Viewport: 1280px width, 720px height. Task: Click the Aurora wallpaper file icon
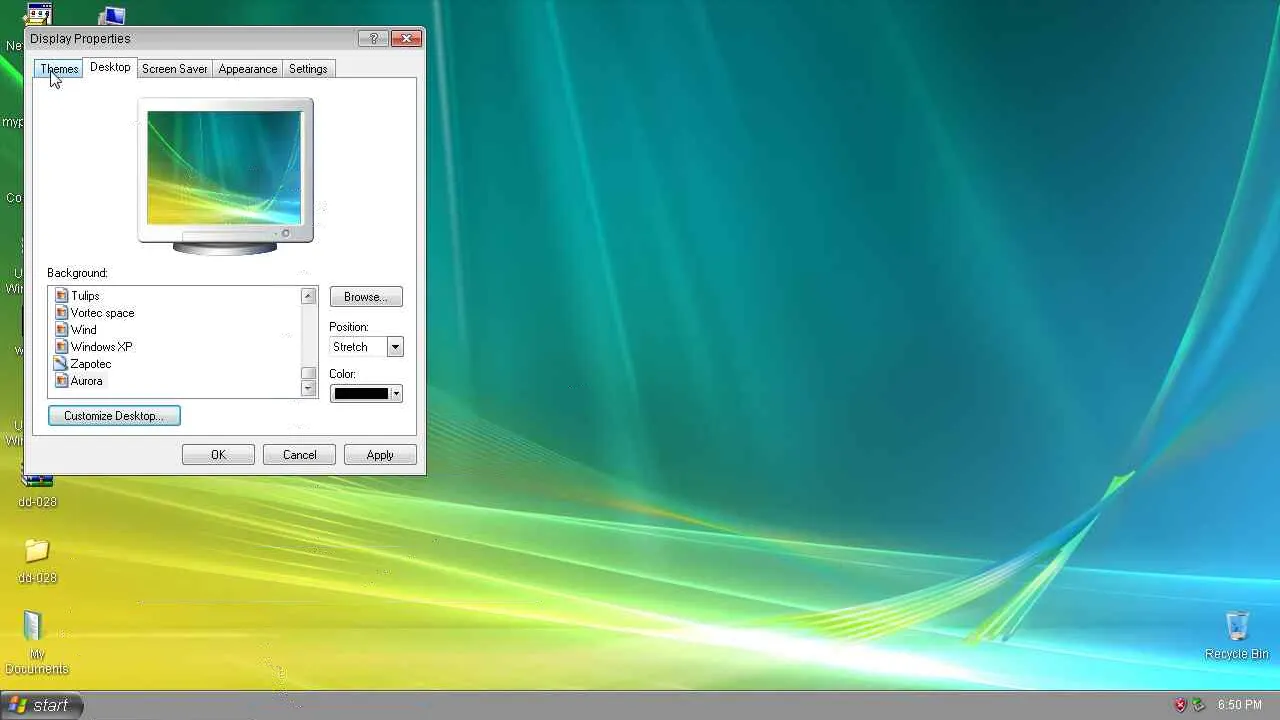click(x=62, y=381)
